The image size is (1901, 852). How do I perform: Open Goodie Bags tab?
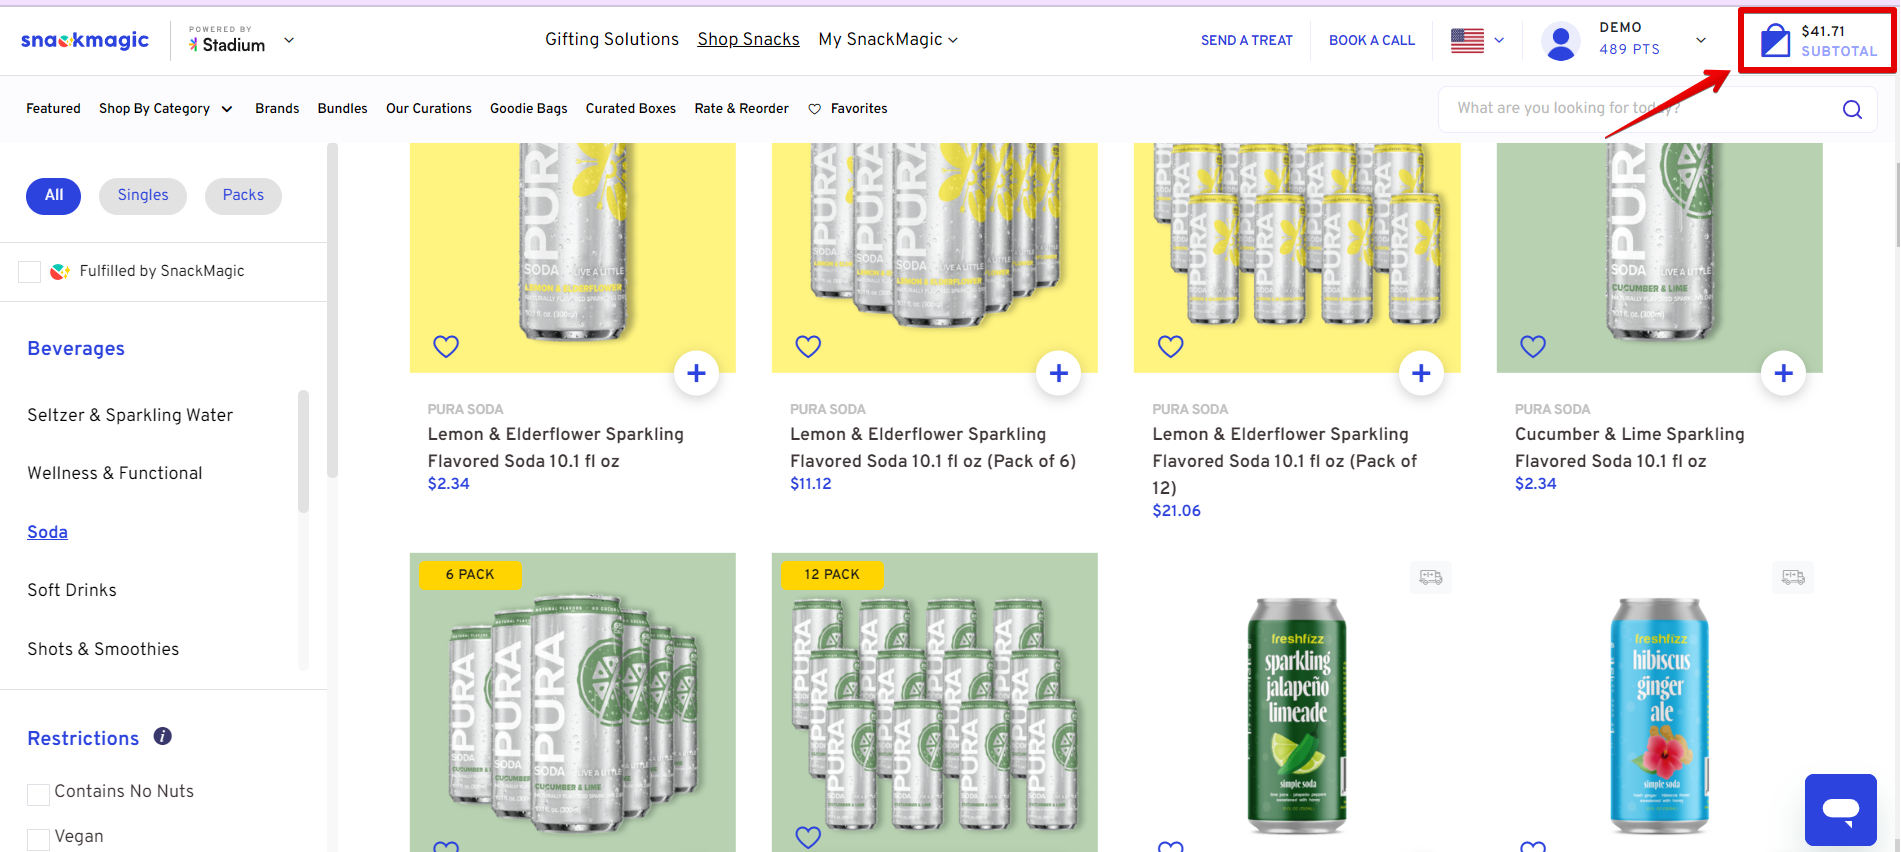pyautogui.click(x=529, y=108)
